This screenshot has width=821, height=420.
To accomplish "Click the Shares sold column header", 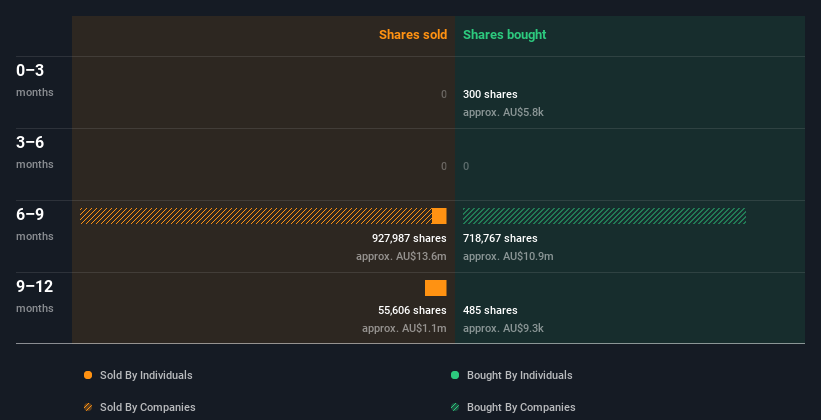I will [x=412, y=35].
